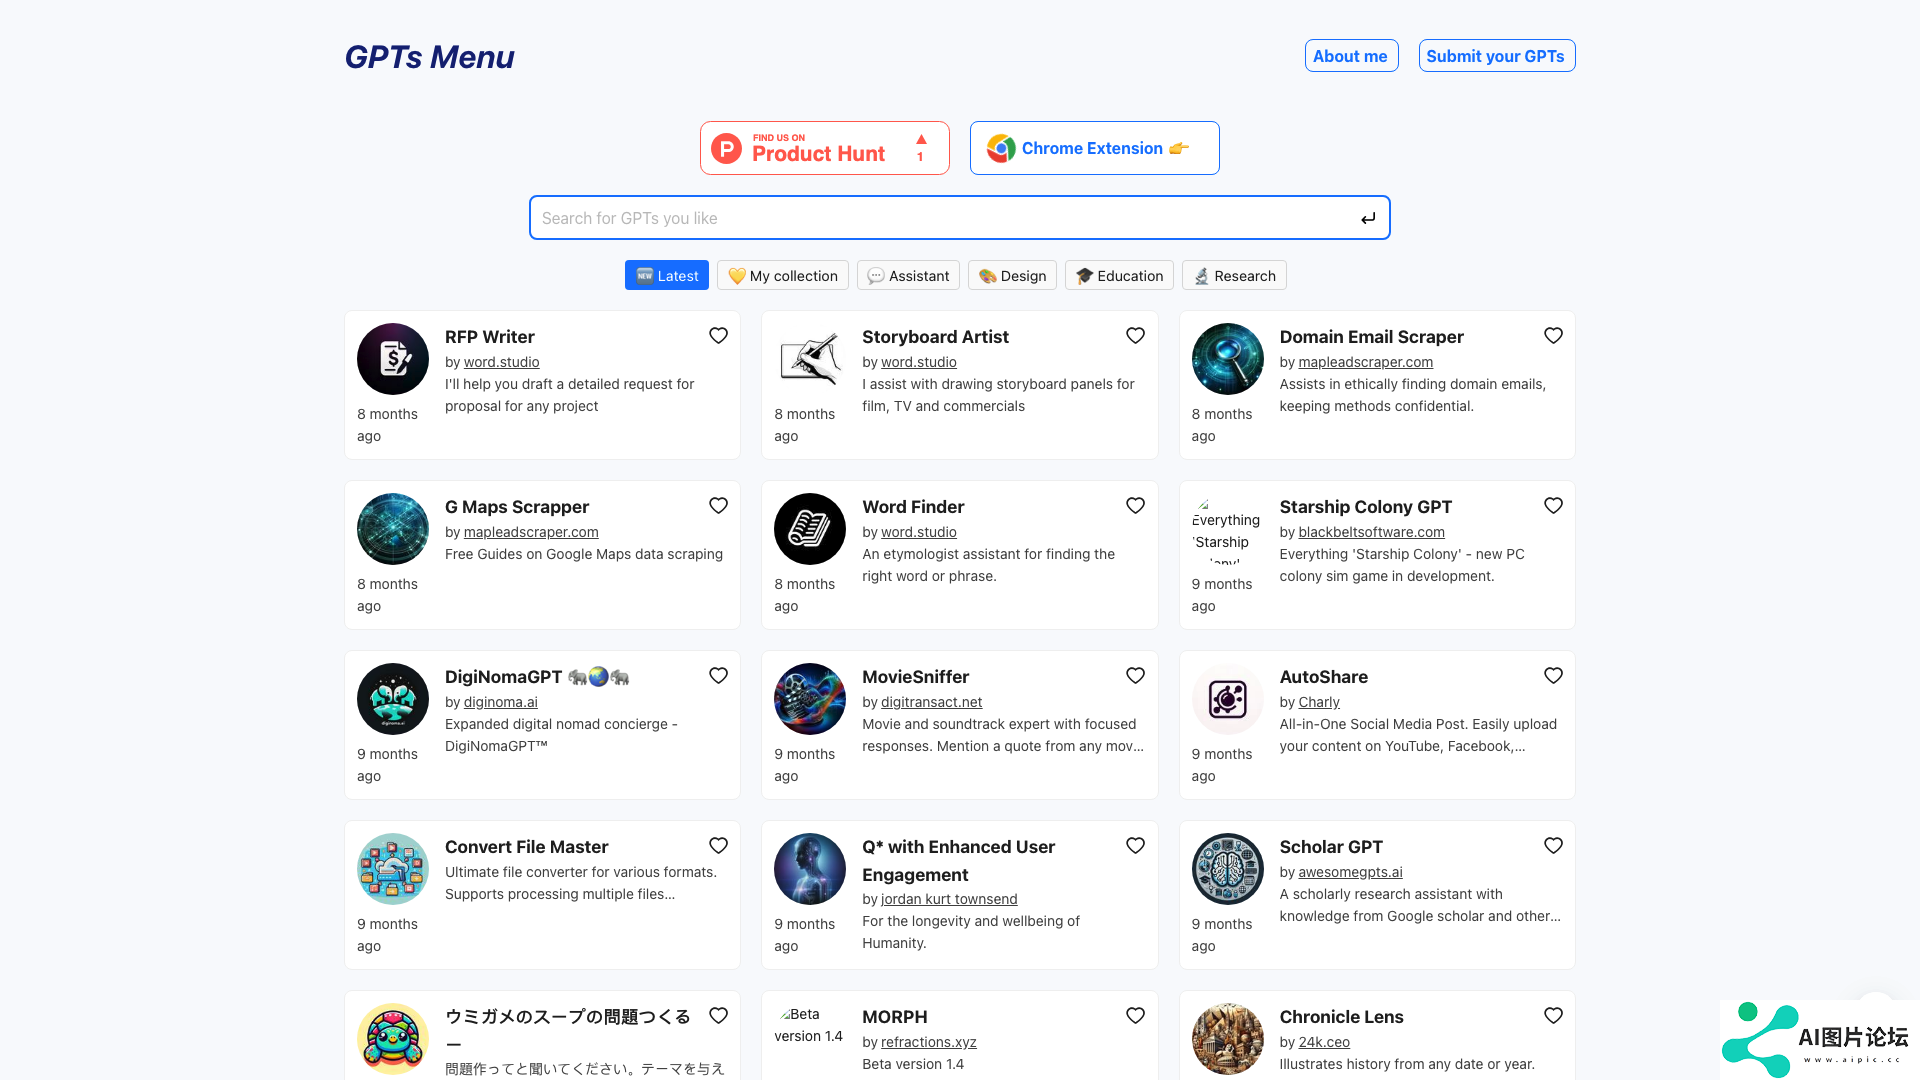Open the Domain Email Scraper magnifier icon
The image size is (1920, 1080).
(1227, 359)
